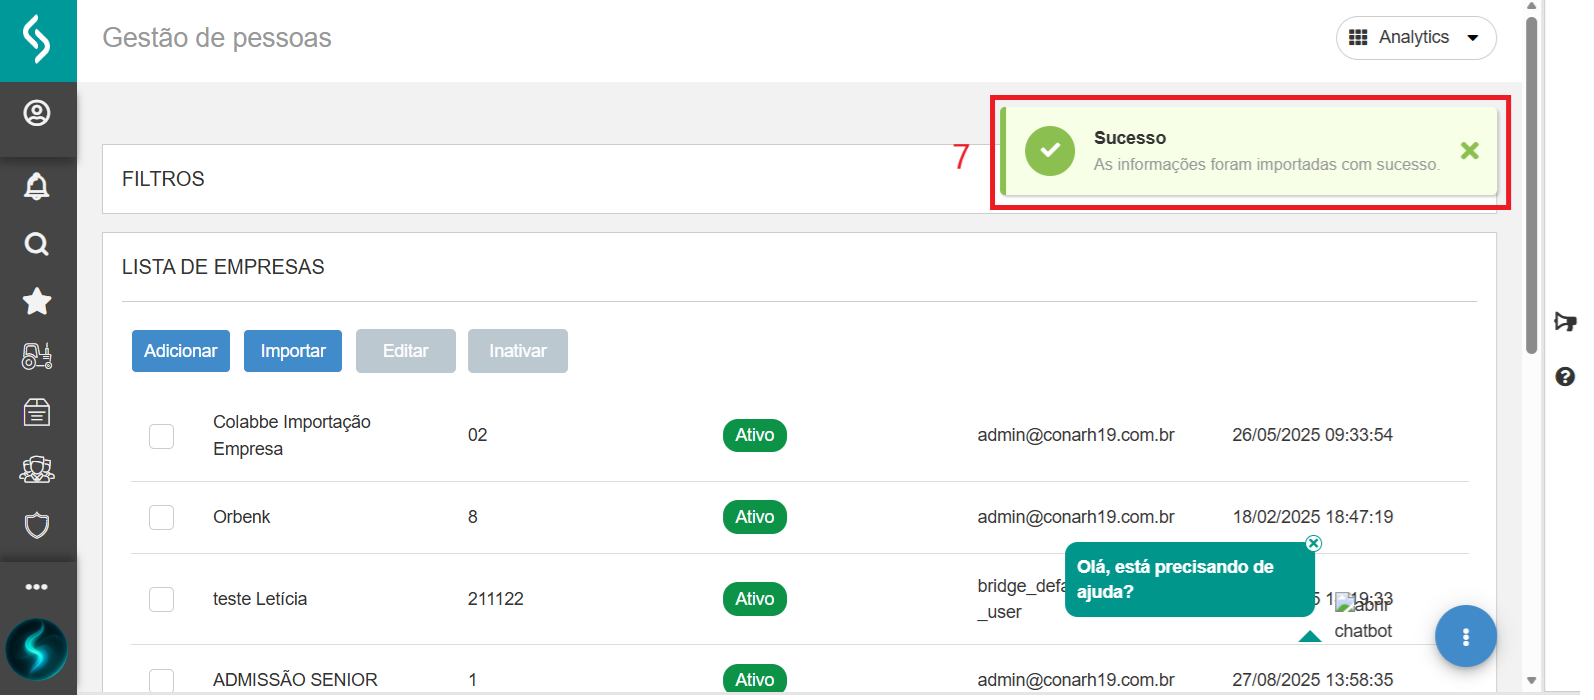Tick the teste Letícia row checkbox
Screen dimensions: 1594x700
coord(161,599)
